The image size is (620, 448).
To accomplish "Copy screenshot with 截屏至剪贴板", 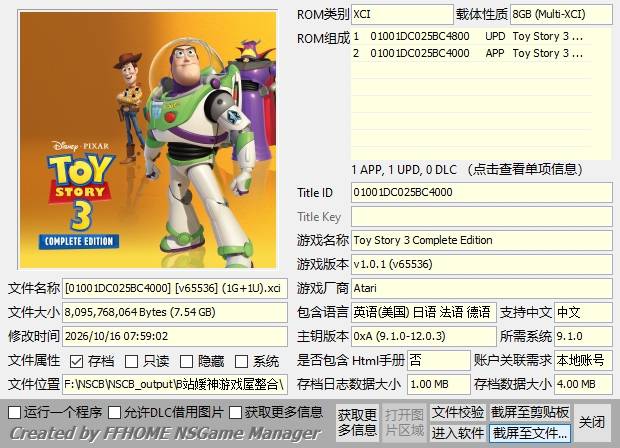I will tap(530, 412).
